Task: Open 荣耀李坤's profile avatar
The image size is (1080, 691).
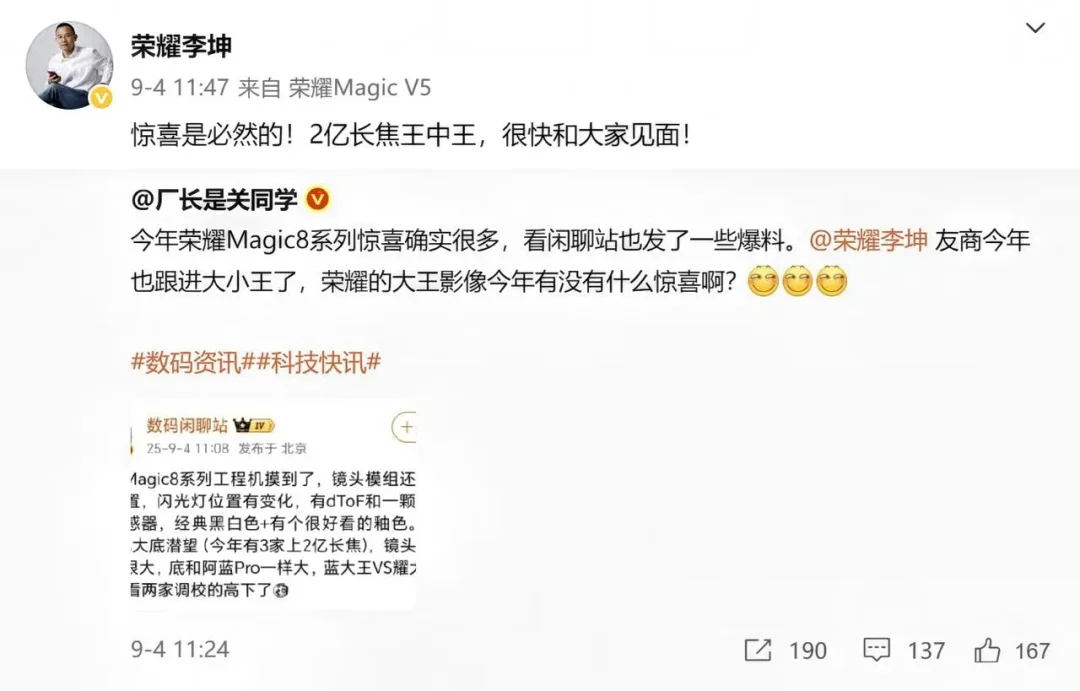Action: [69, 65]
